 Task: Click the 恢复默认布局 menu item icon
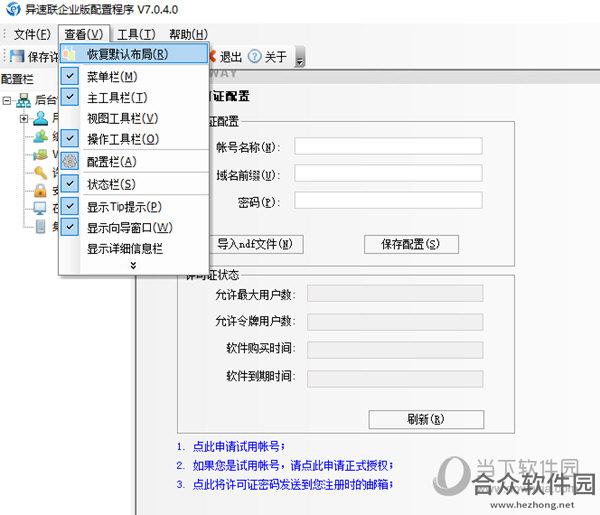[x=69, y=54]
